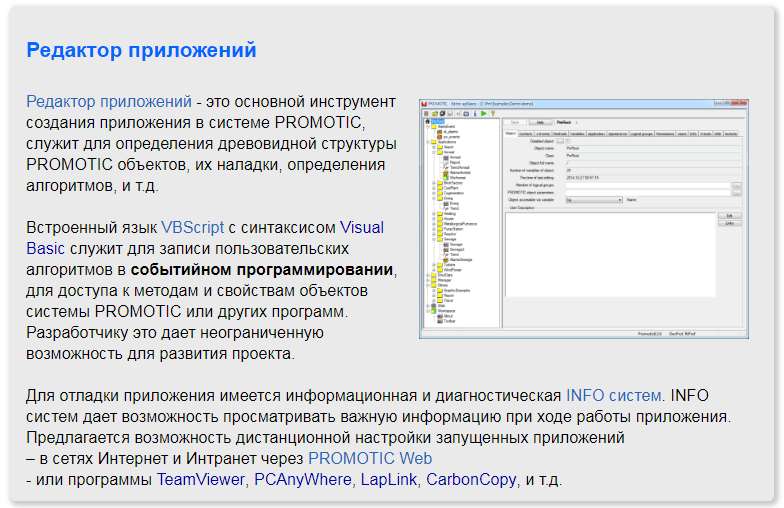The image size is (784, 508).
Task: Go to the INFO систем link
Action: 613,396
